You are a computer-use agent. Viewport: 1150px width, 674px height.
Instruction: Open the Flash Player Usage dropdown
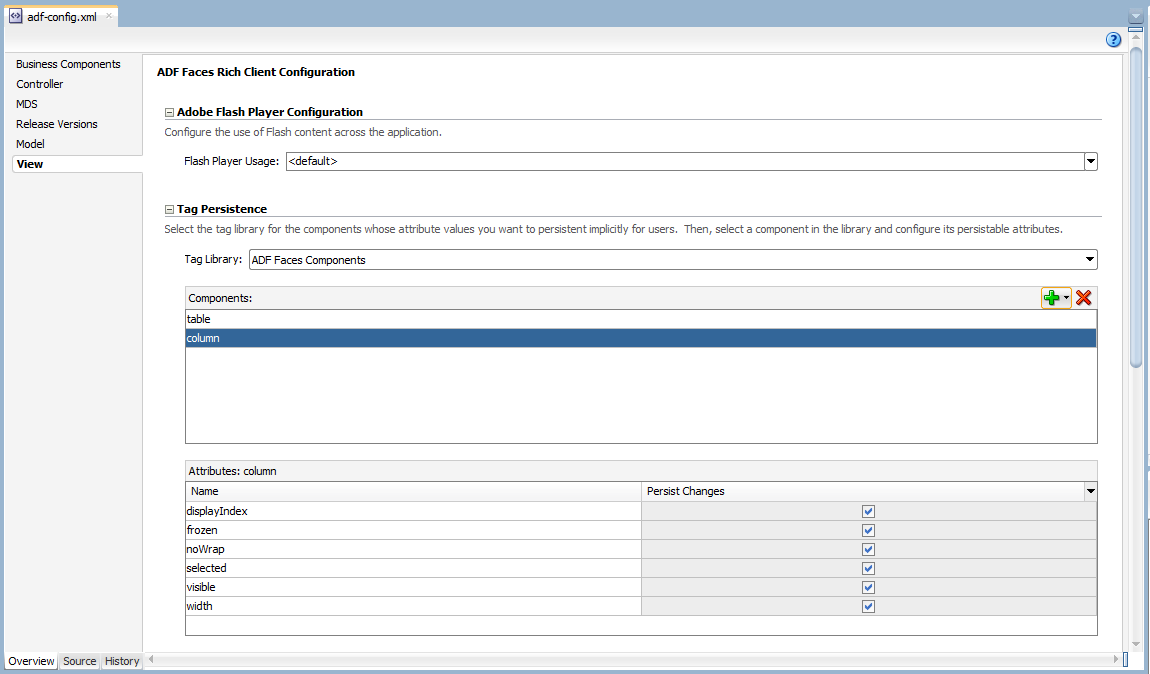[1091, 161]
